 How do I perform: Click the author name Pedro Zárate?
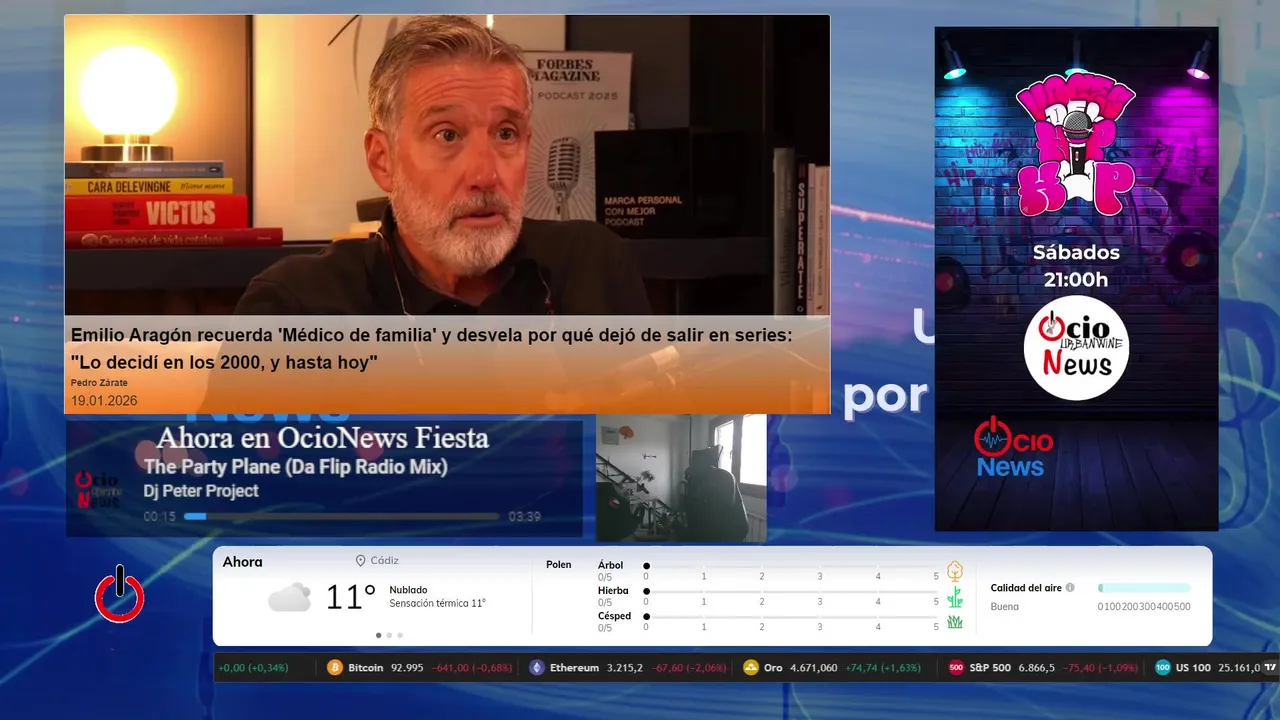click(99, 383)
